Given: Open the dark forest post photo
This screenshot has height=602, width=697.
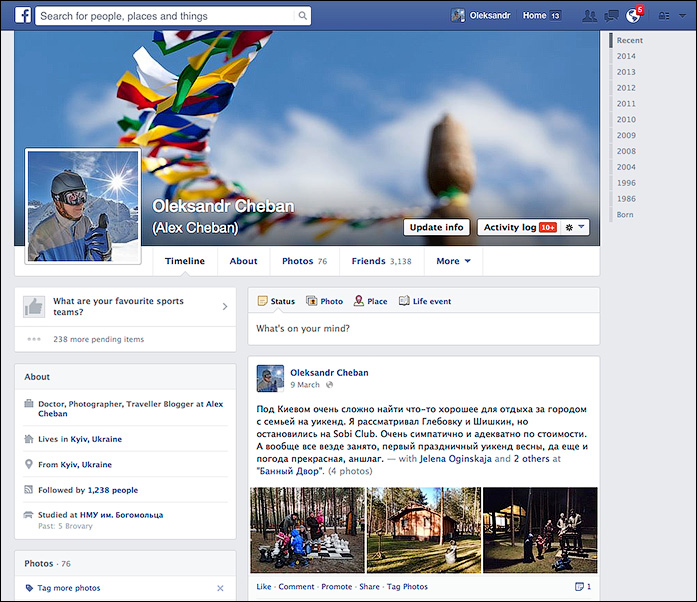Looking at the screenshot, I should 540,530.
